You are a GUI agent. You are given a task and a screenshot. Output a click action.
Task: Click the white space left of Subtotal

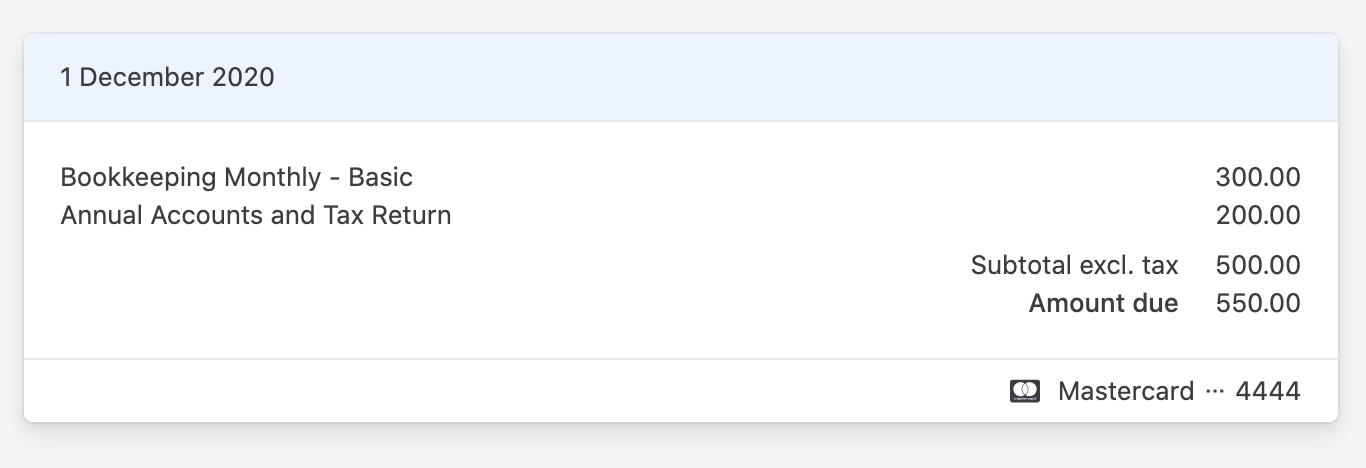click(500, 266)
